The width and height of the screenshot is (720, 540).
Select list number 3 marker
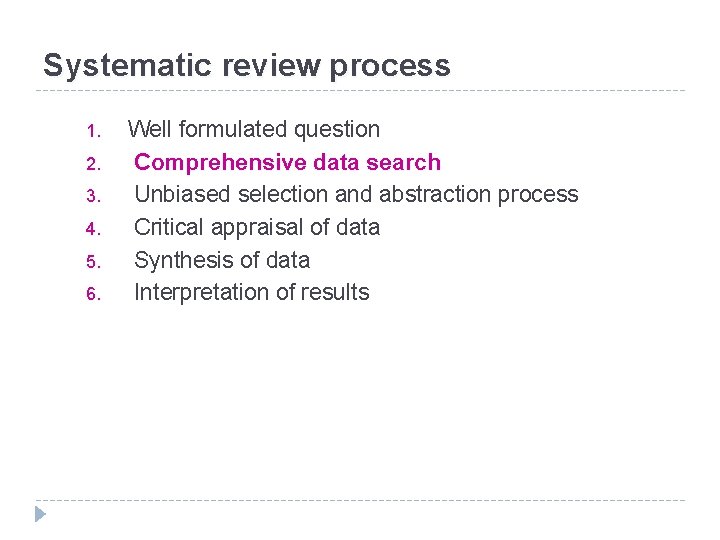point(90,196)
